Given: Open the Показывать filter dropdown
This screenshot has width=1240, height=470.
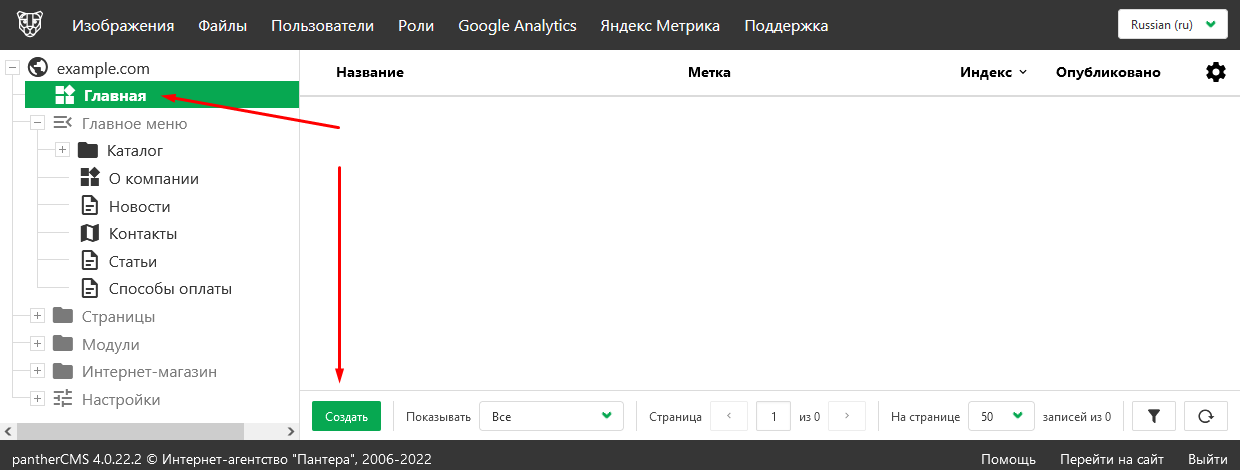Looking at the screenshot, I should click(x=551, y=416).
